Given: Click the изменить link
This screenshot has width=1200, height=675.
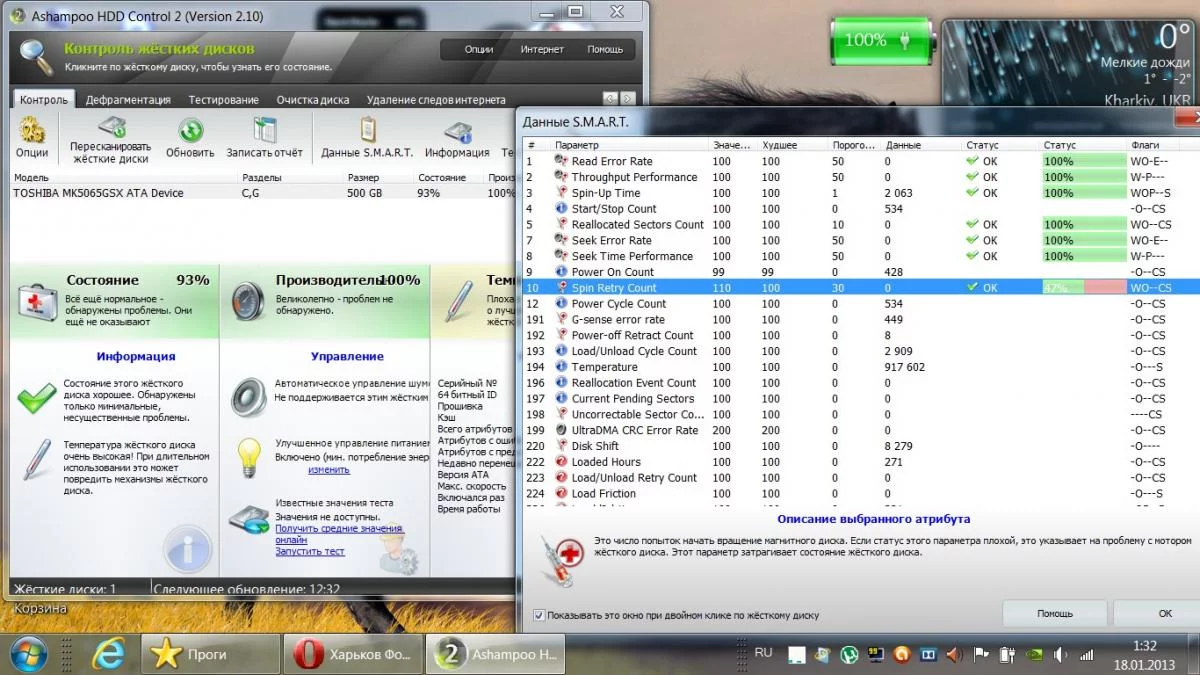Looking at the screenshot, I should [x=329, y=470].
